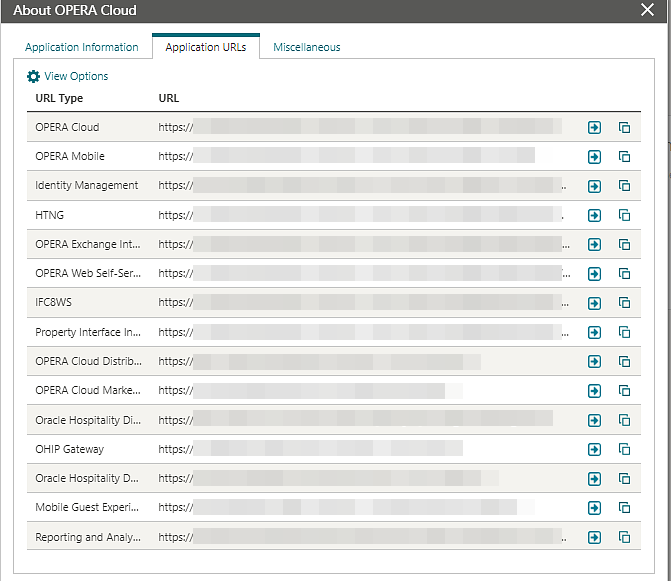Viewport: 671px width, 581px height.
Task: Launch the Mobile Guest Experi... URL
Action: point(594,508)
